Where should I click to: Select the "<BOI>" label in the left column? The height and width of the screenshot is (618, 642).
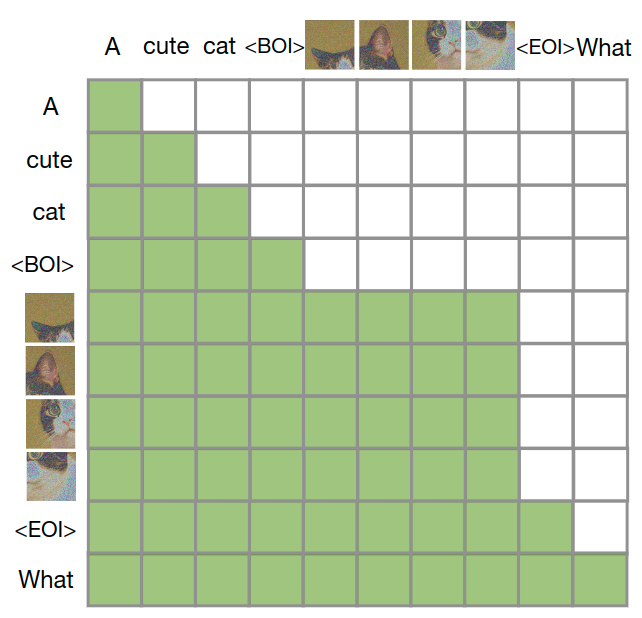44,265
